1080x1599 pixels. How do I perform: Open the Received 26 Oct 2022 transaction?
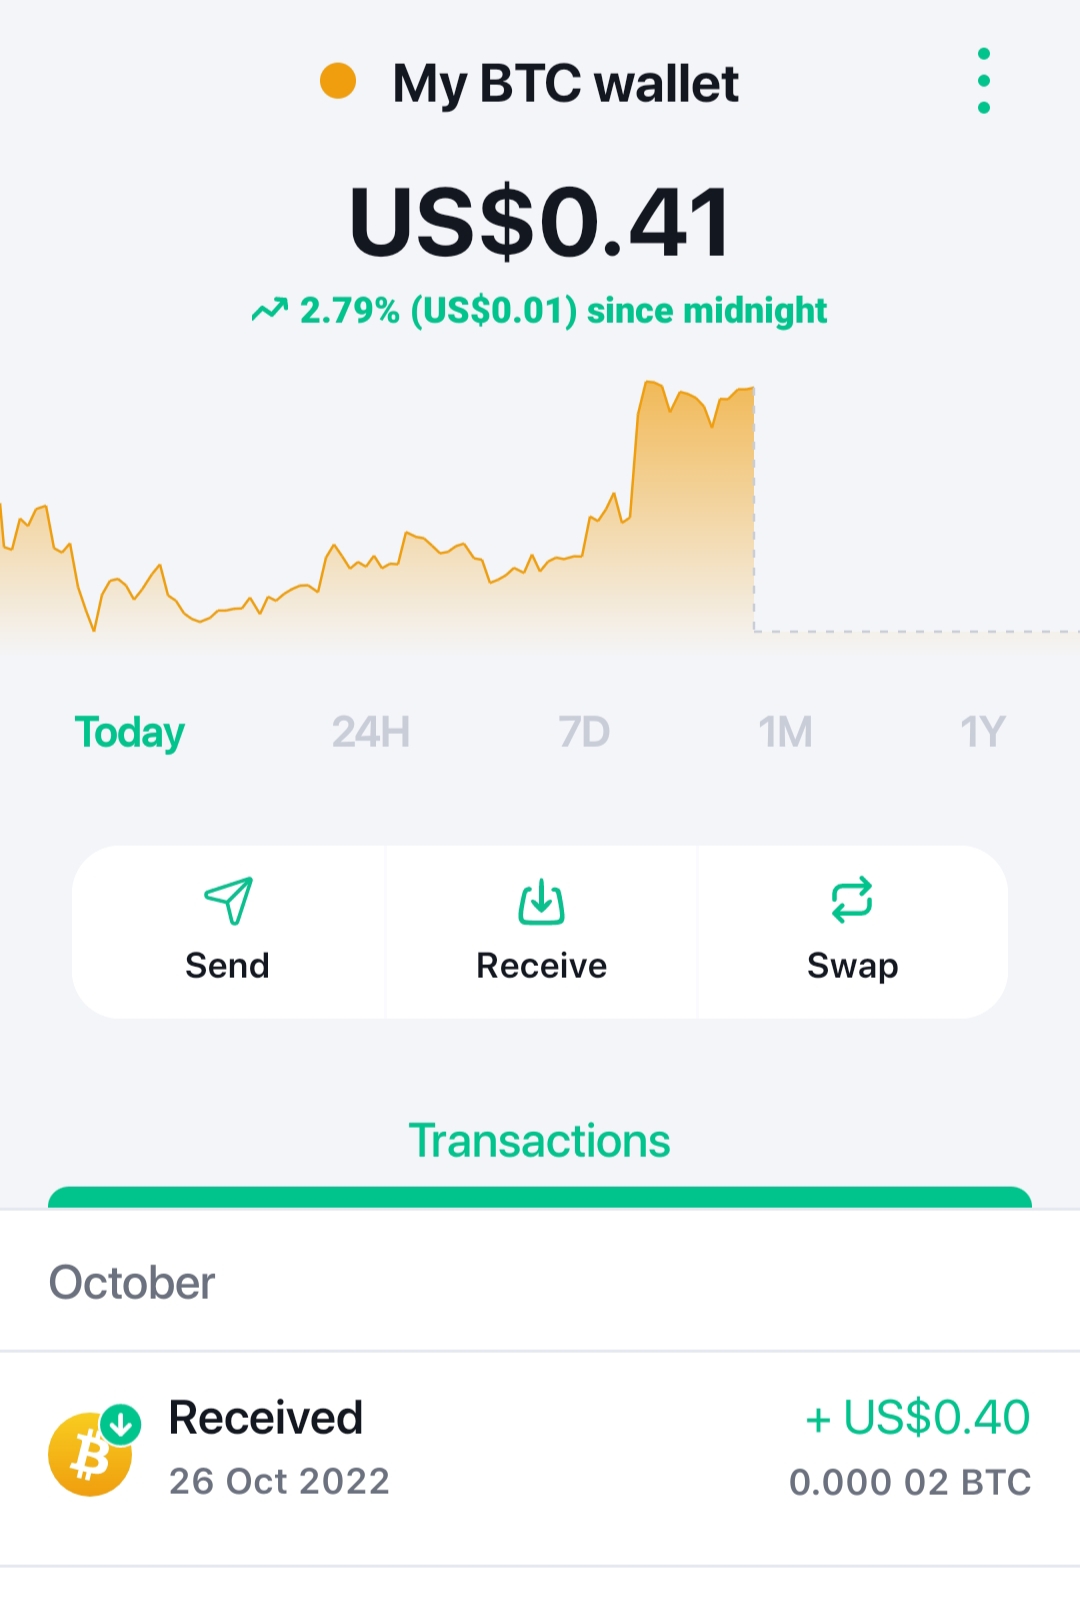click(540, 1458)
